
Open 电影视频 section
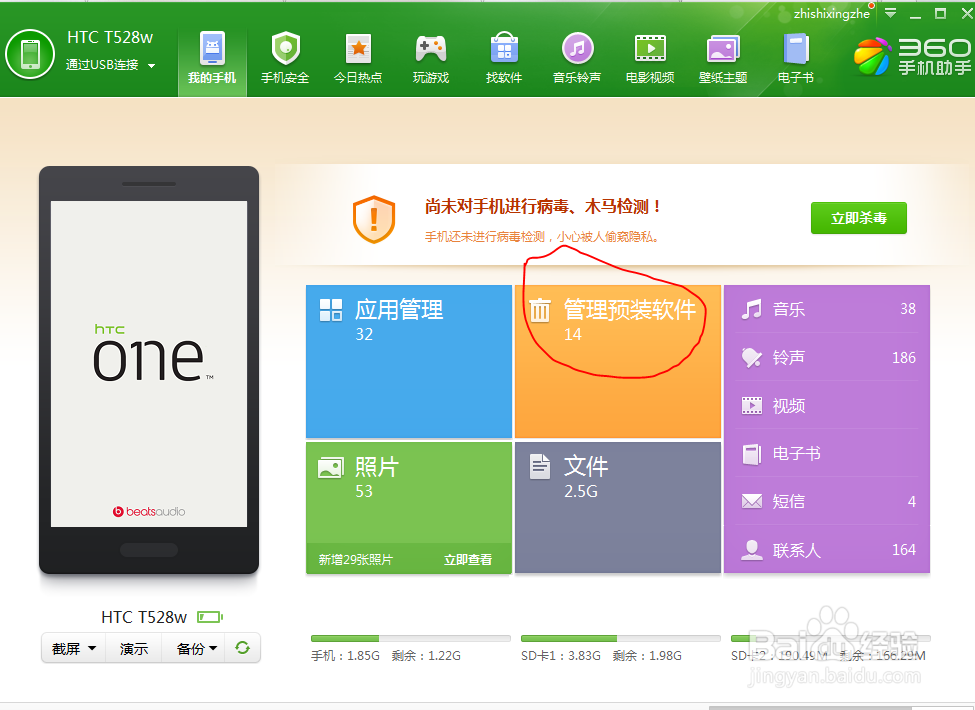point(650,58)
